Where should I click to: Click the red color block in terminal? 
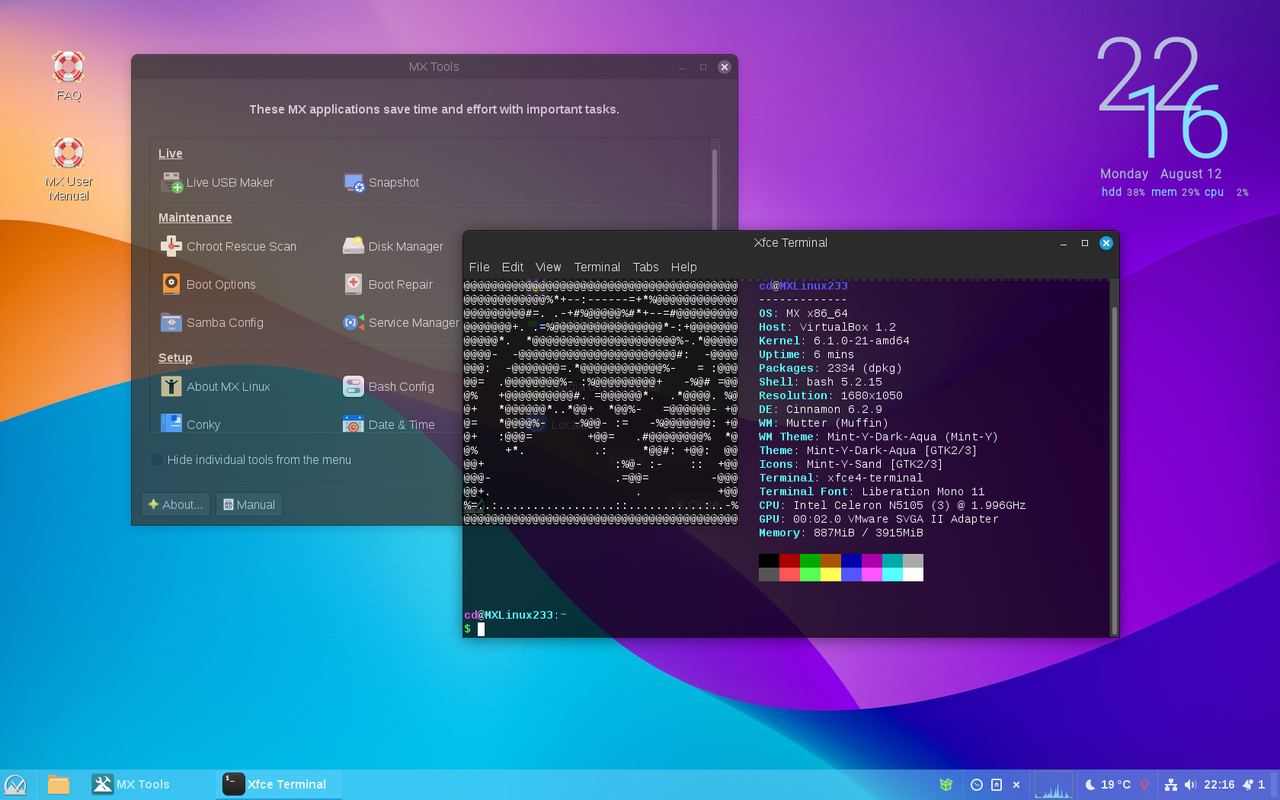(789, 561)
